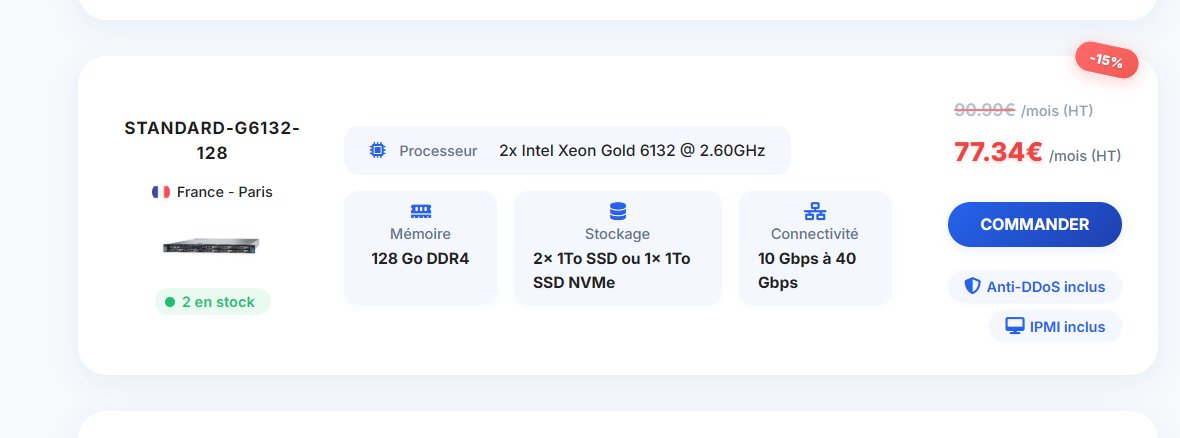Click the blue processor chip icon

378,151
